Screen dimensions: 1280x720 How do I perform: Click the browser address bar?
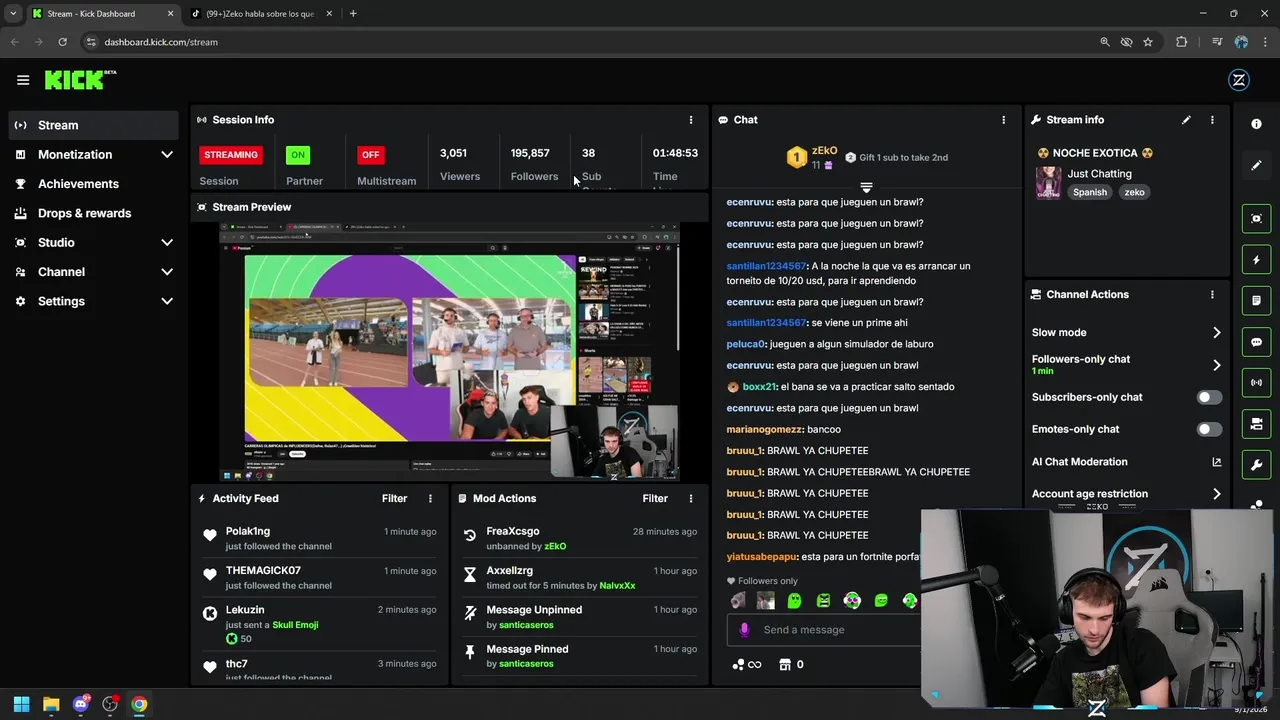point(590,42)
